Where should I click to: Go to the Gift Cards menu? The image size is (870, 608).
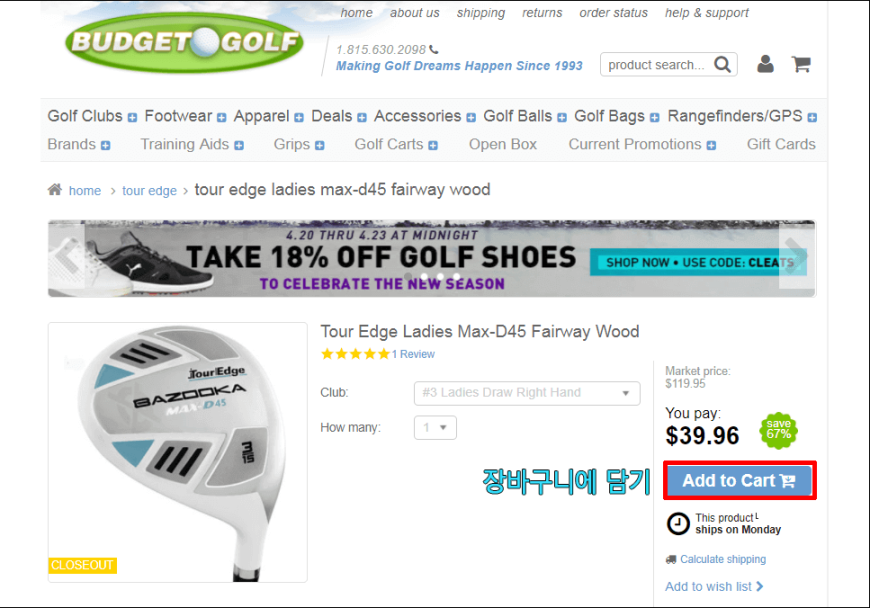[781, 144]
